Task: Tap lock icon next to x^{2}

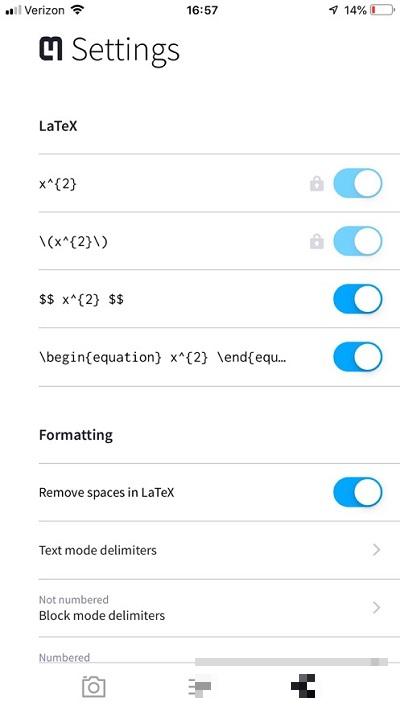Action: pos(317,183)
